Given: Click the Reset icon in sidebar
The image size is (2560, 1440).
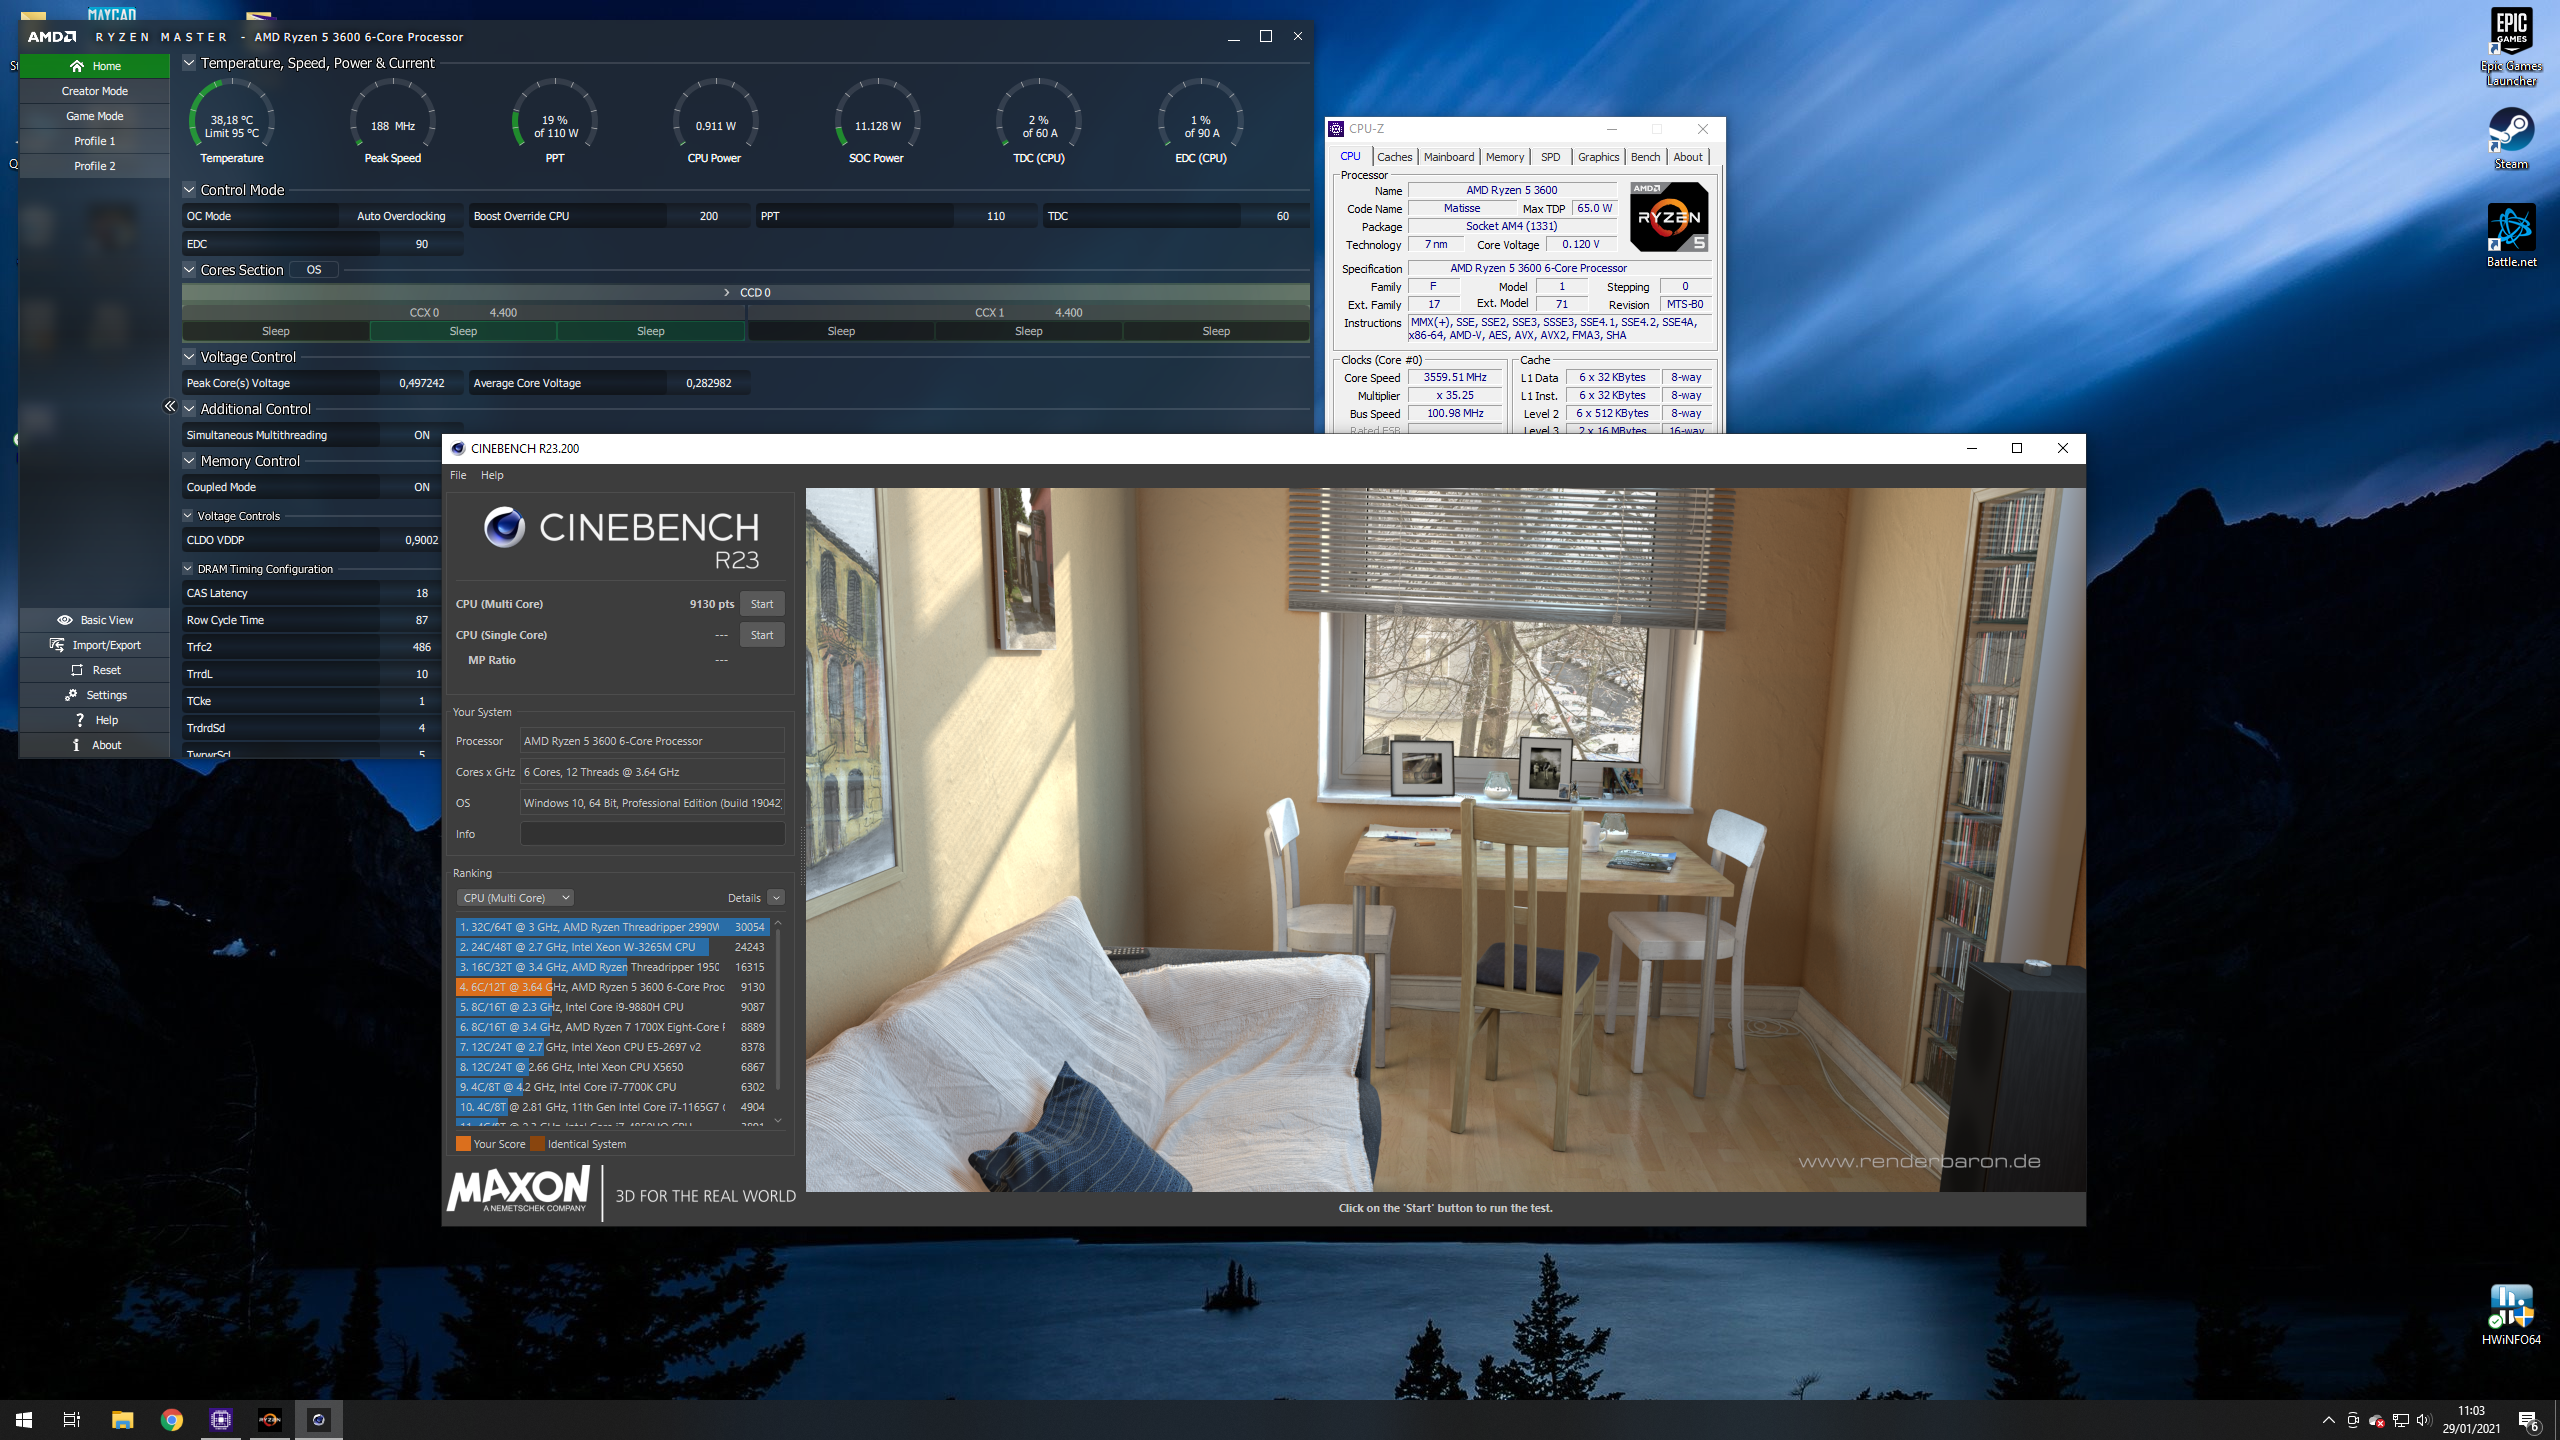Looking at the screenshot, I should pos(77,670).
